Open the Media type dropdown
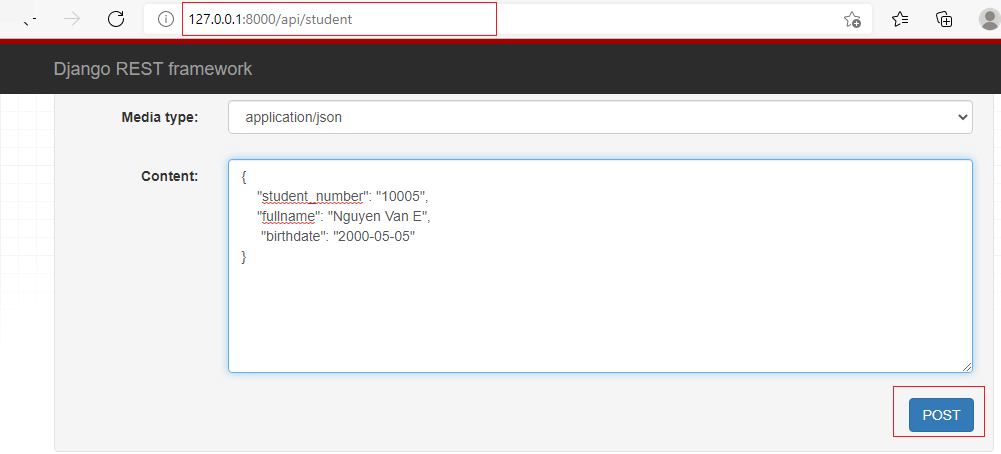This screenshot has height=454, width=1001. [x=599, y=117]
